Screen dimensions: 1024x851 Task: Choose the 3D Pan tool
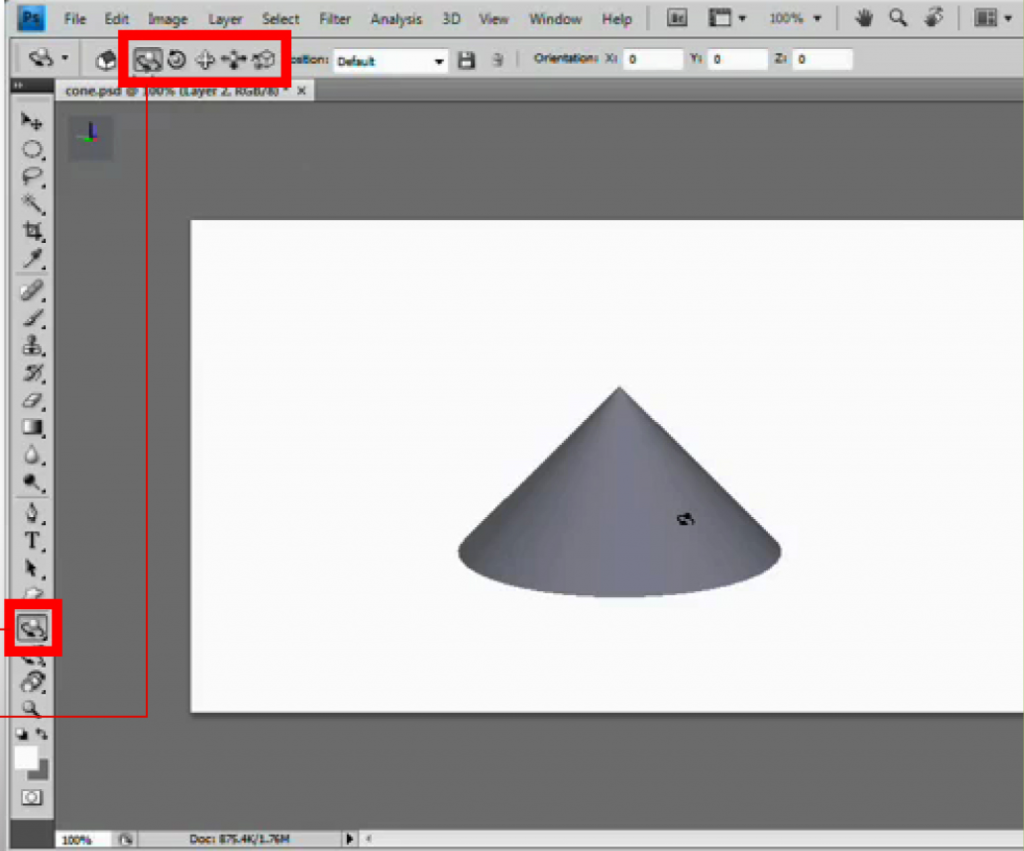tap(204, 60)
